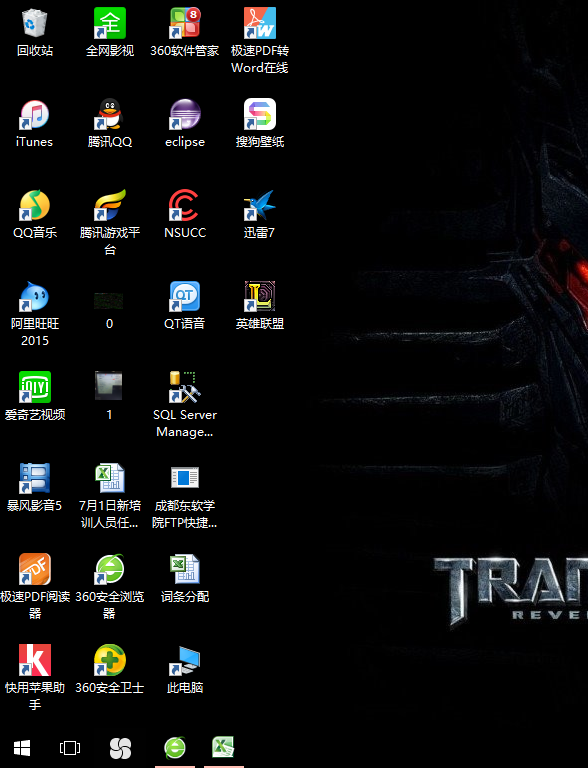Open 腾讯游戏平台 shortcut
This screenshot has width=588, height=768.
(x=110, y=205)
